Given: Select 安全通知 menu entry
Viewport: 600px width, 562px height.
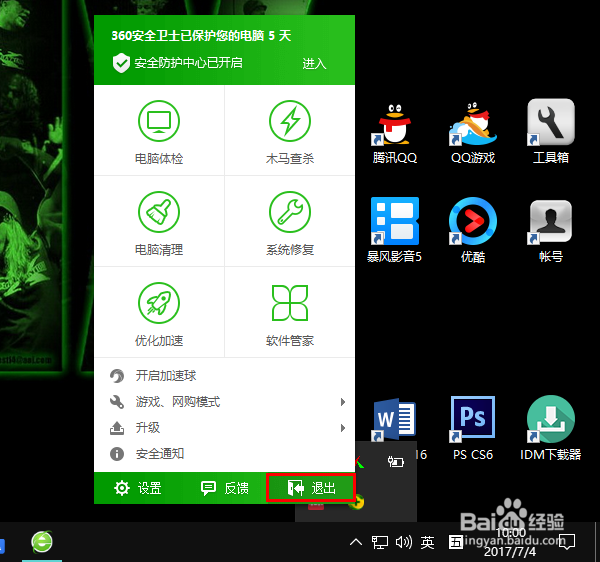Looking at the screenshot, I should click(225, 454).
